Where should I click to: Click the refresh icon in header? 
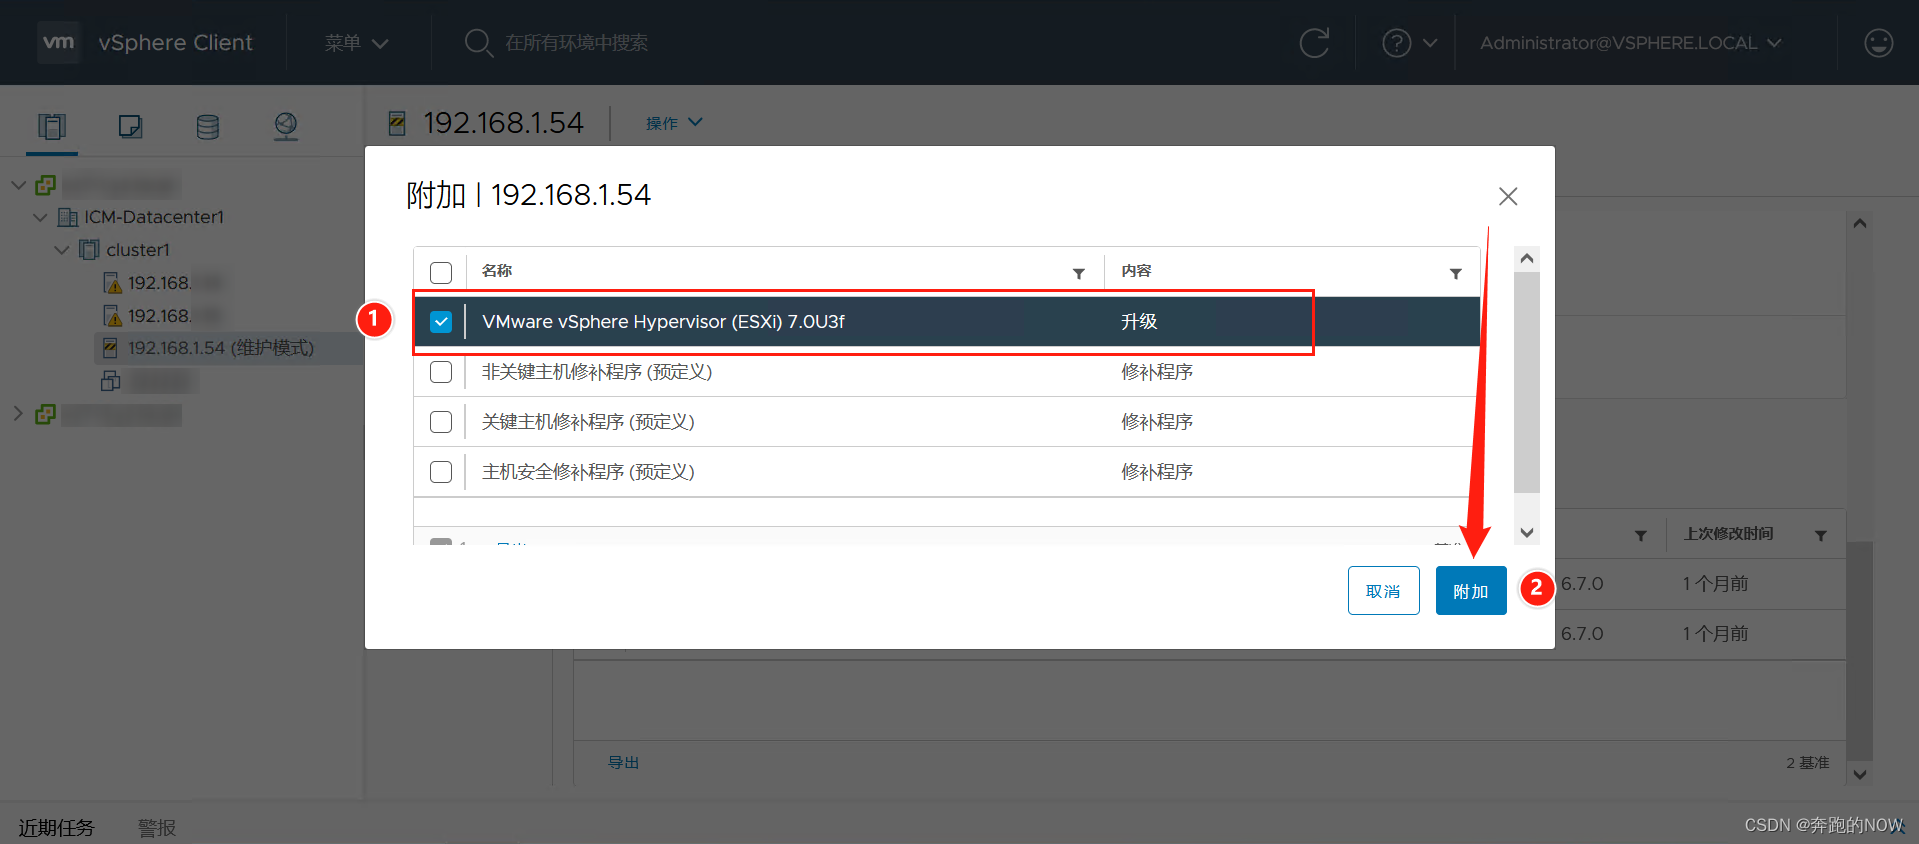tap(1314, 43)
